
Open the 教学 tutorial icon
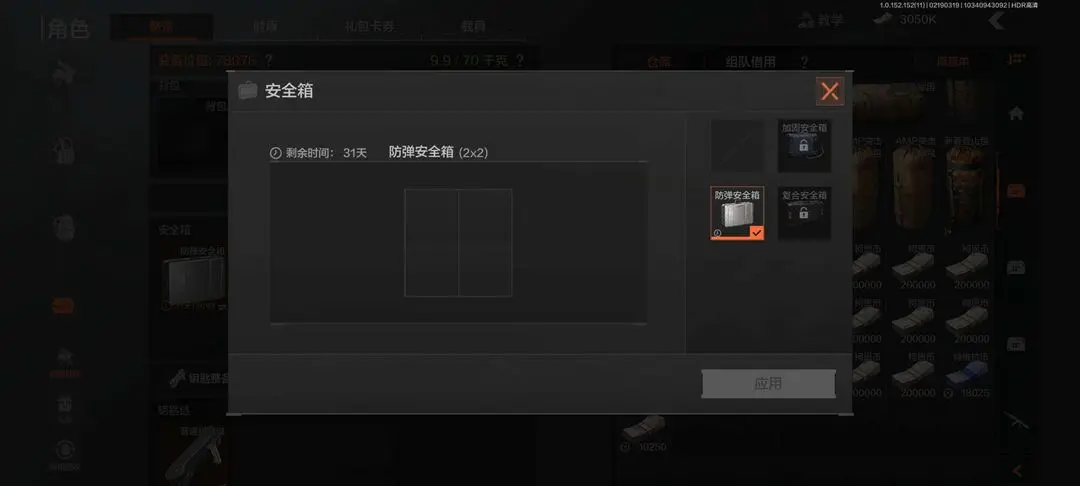click(x=805, y=20)
